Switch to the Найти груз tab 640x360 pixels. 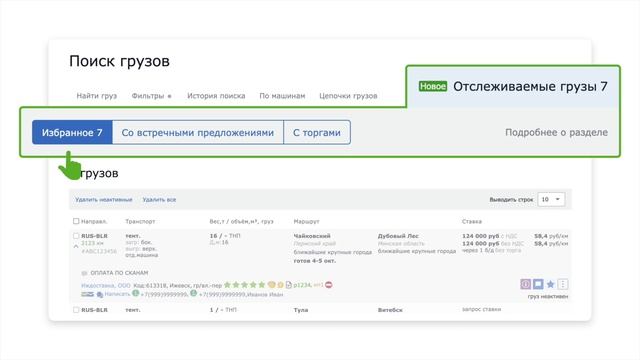click(x=96, y=96)
